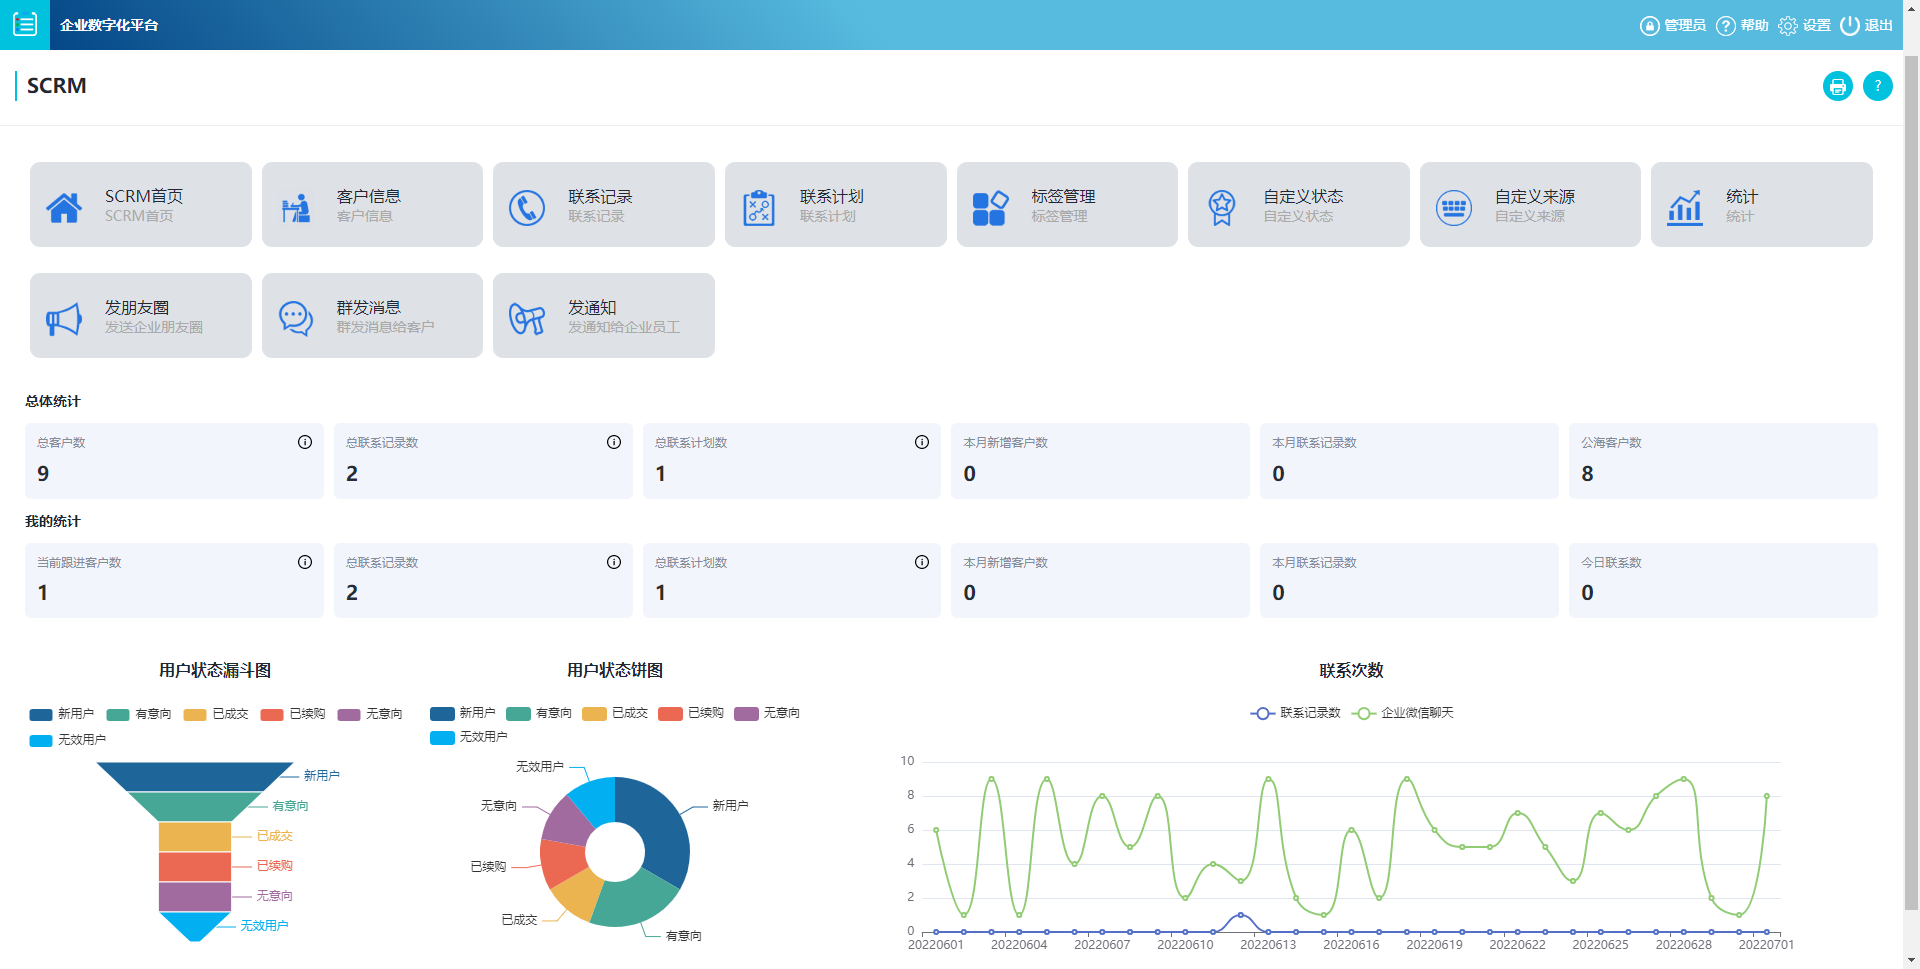
Task: Click the 今日联系数 statistic card
Action: coord(1723,580)
